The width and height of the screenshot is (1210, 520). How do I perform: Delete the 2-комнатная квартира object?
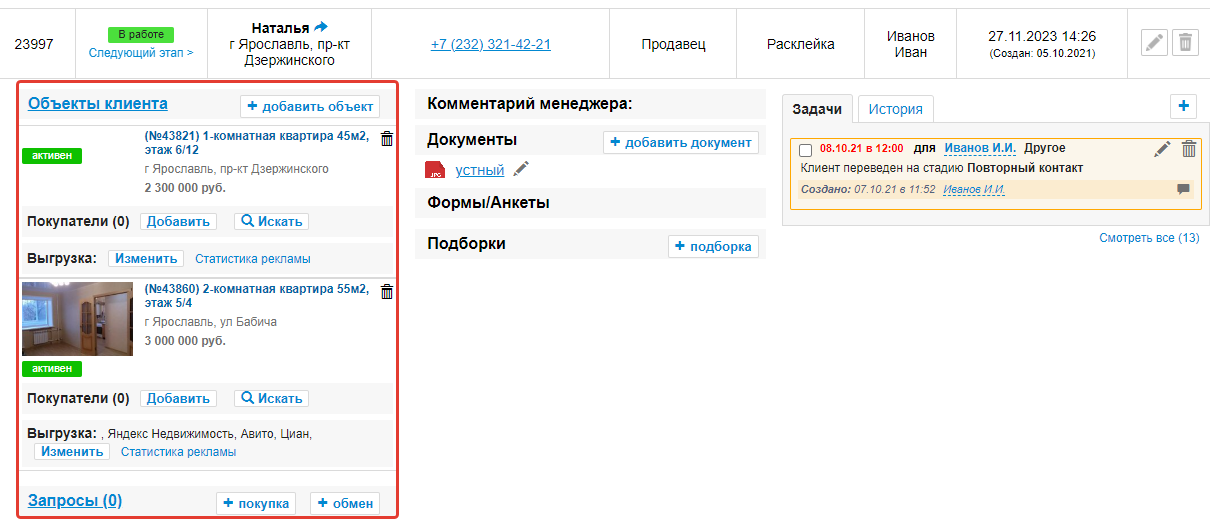point(387,292)
